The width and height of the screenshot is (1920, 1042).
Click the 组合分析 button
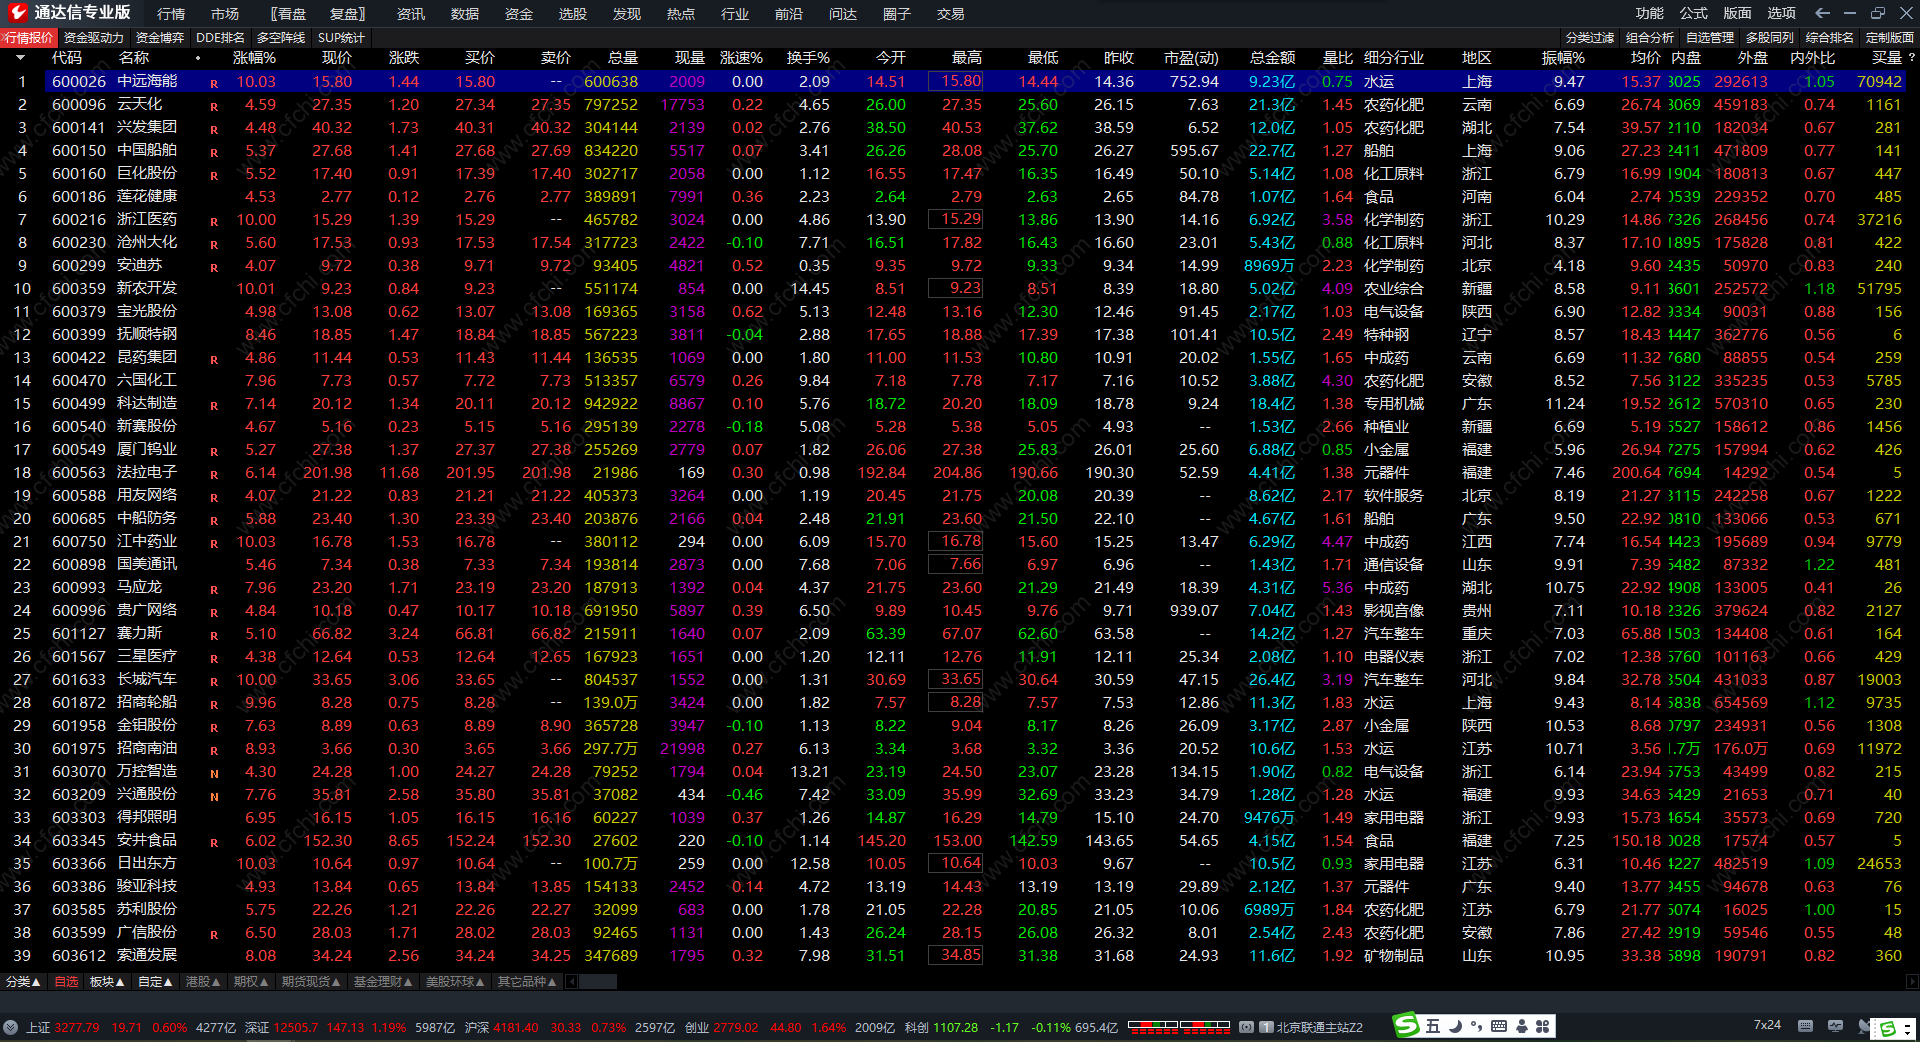[x=1650, y=38]
